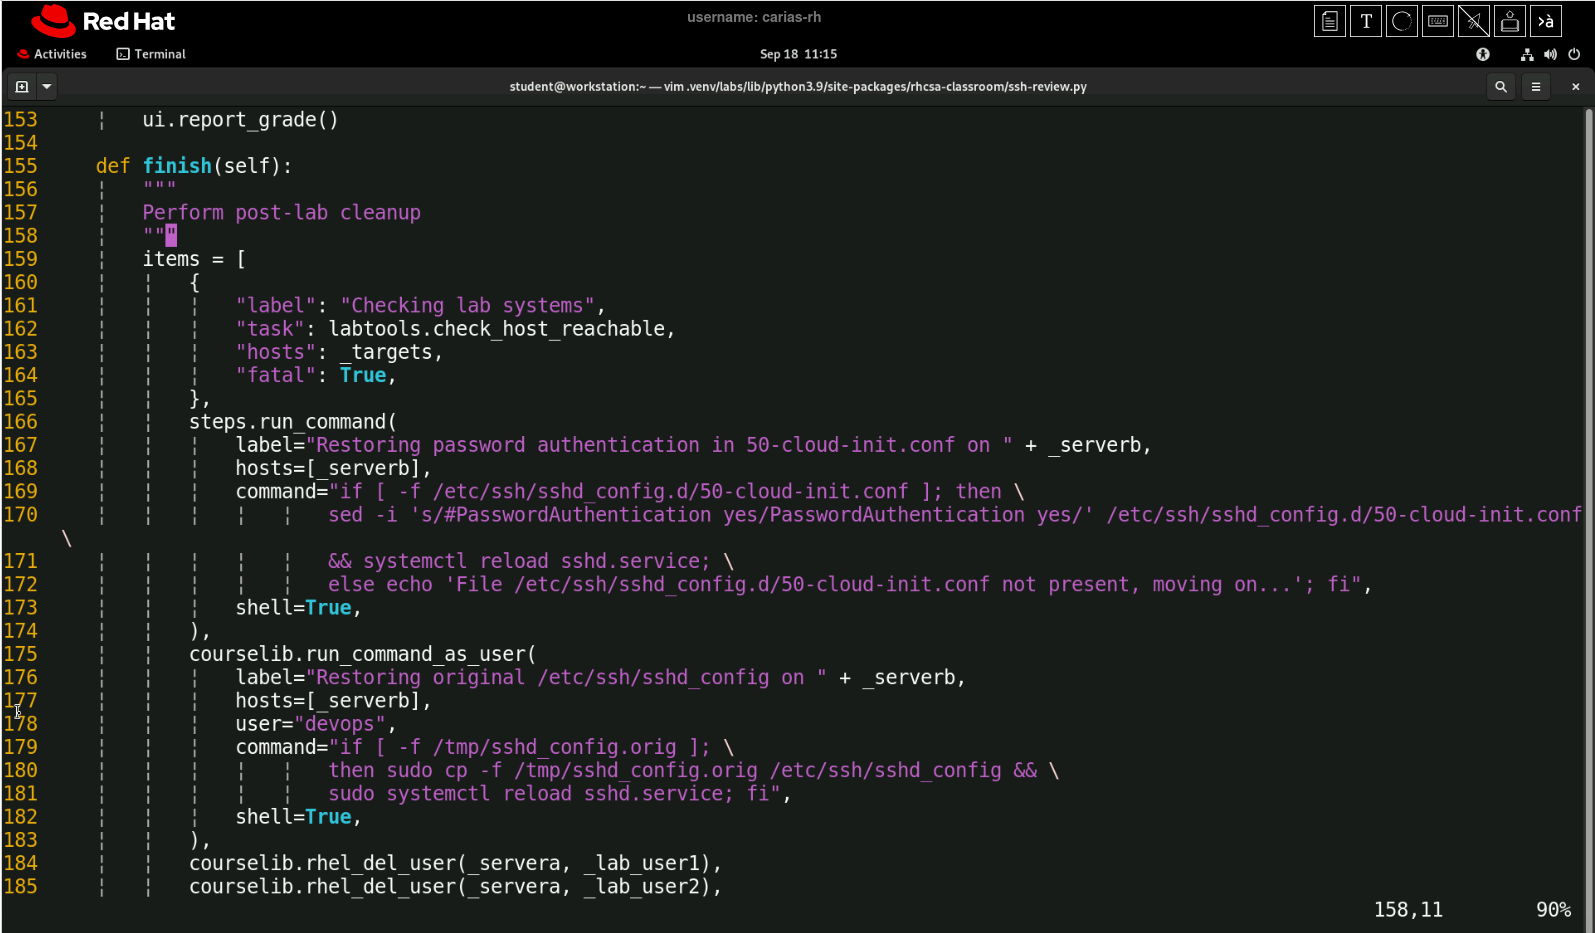
Task: Click the rhel_del_user _lab_user1 line
Action: (x=455, y=863)
